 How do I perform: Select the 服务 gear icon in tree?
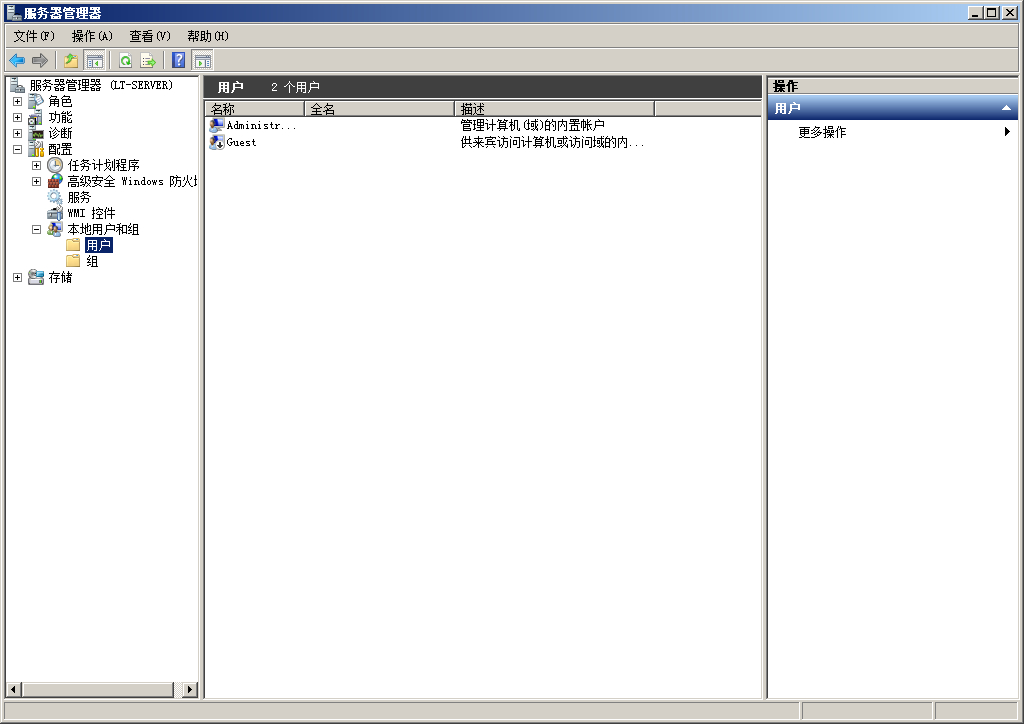pyautogui.click(x=55, y=197)
